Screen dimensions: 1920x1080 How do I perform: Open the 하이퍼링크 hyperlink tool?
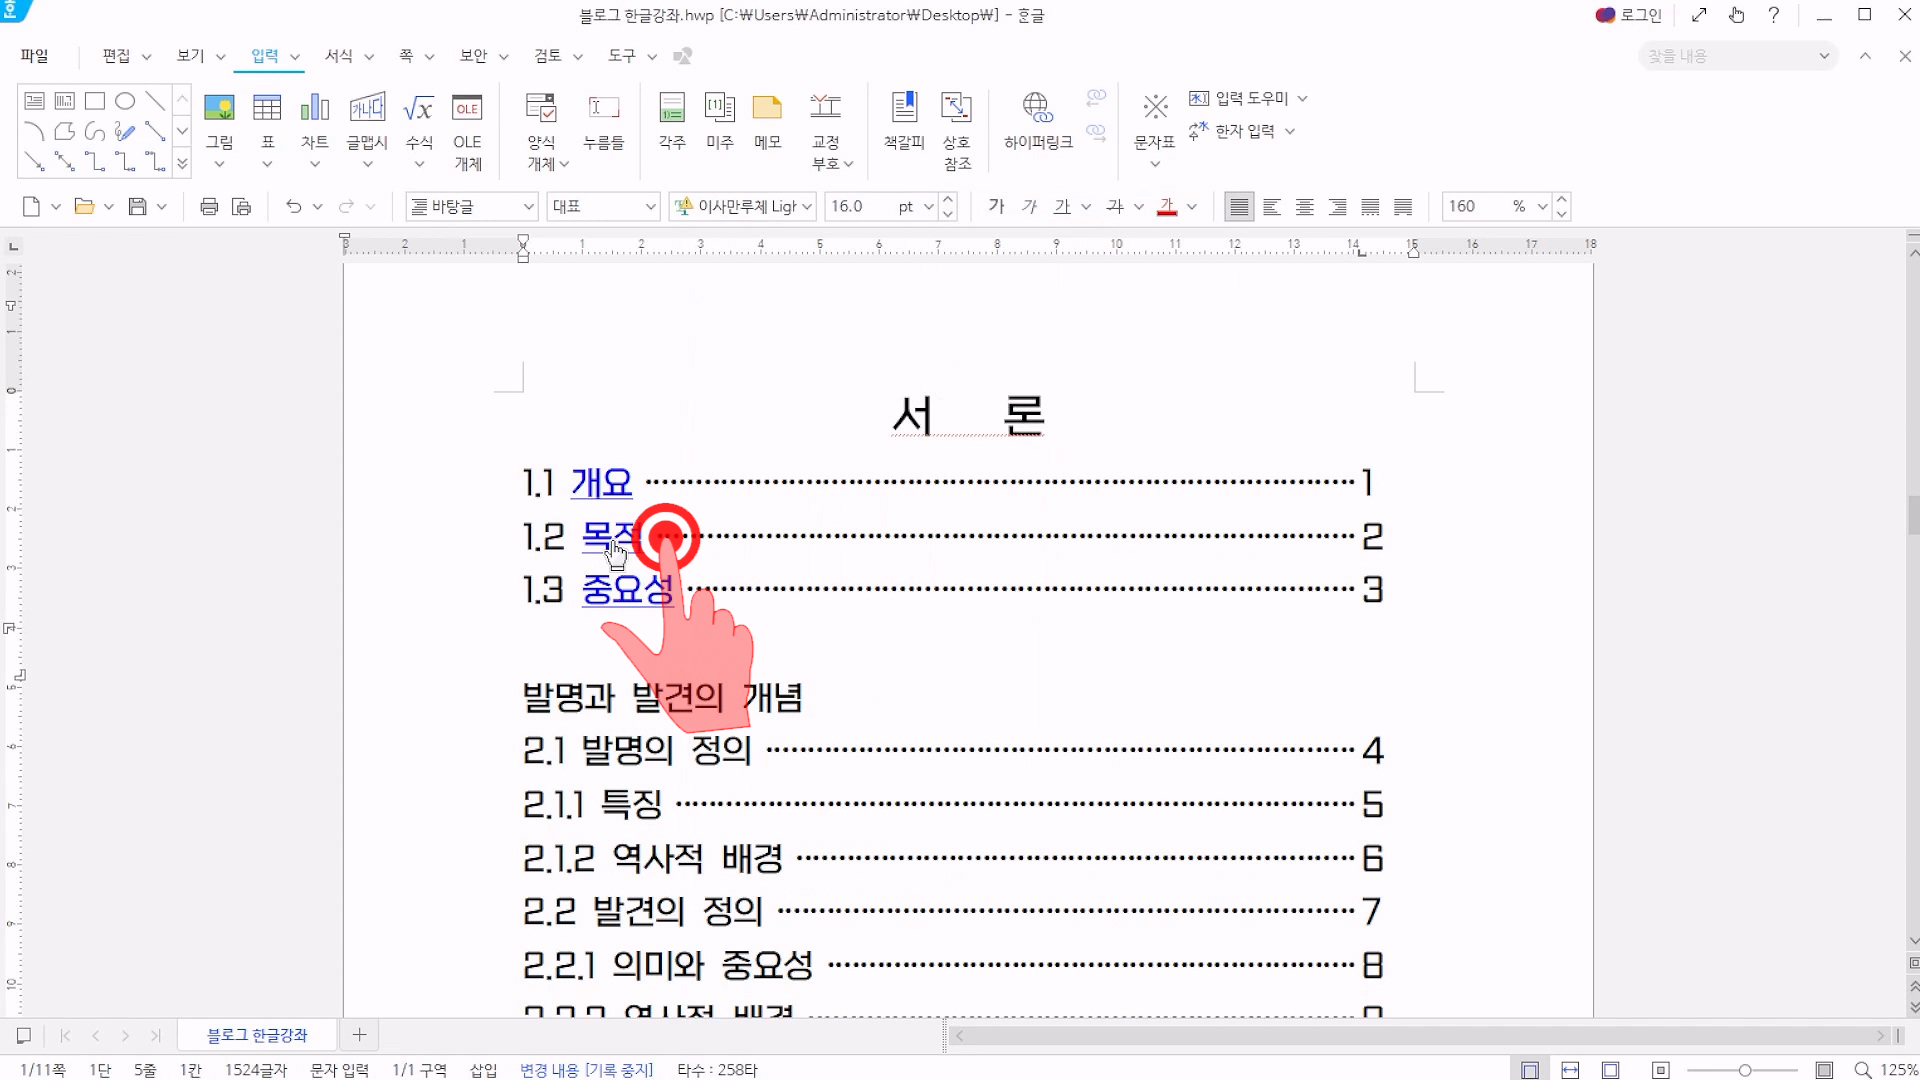coord(1037,108)
